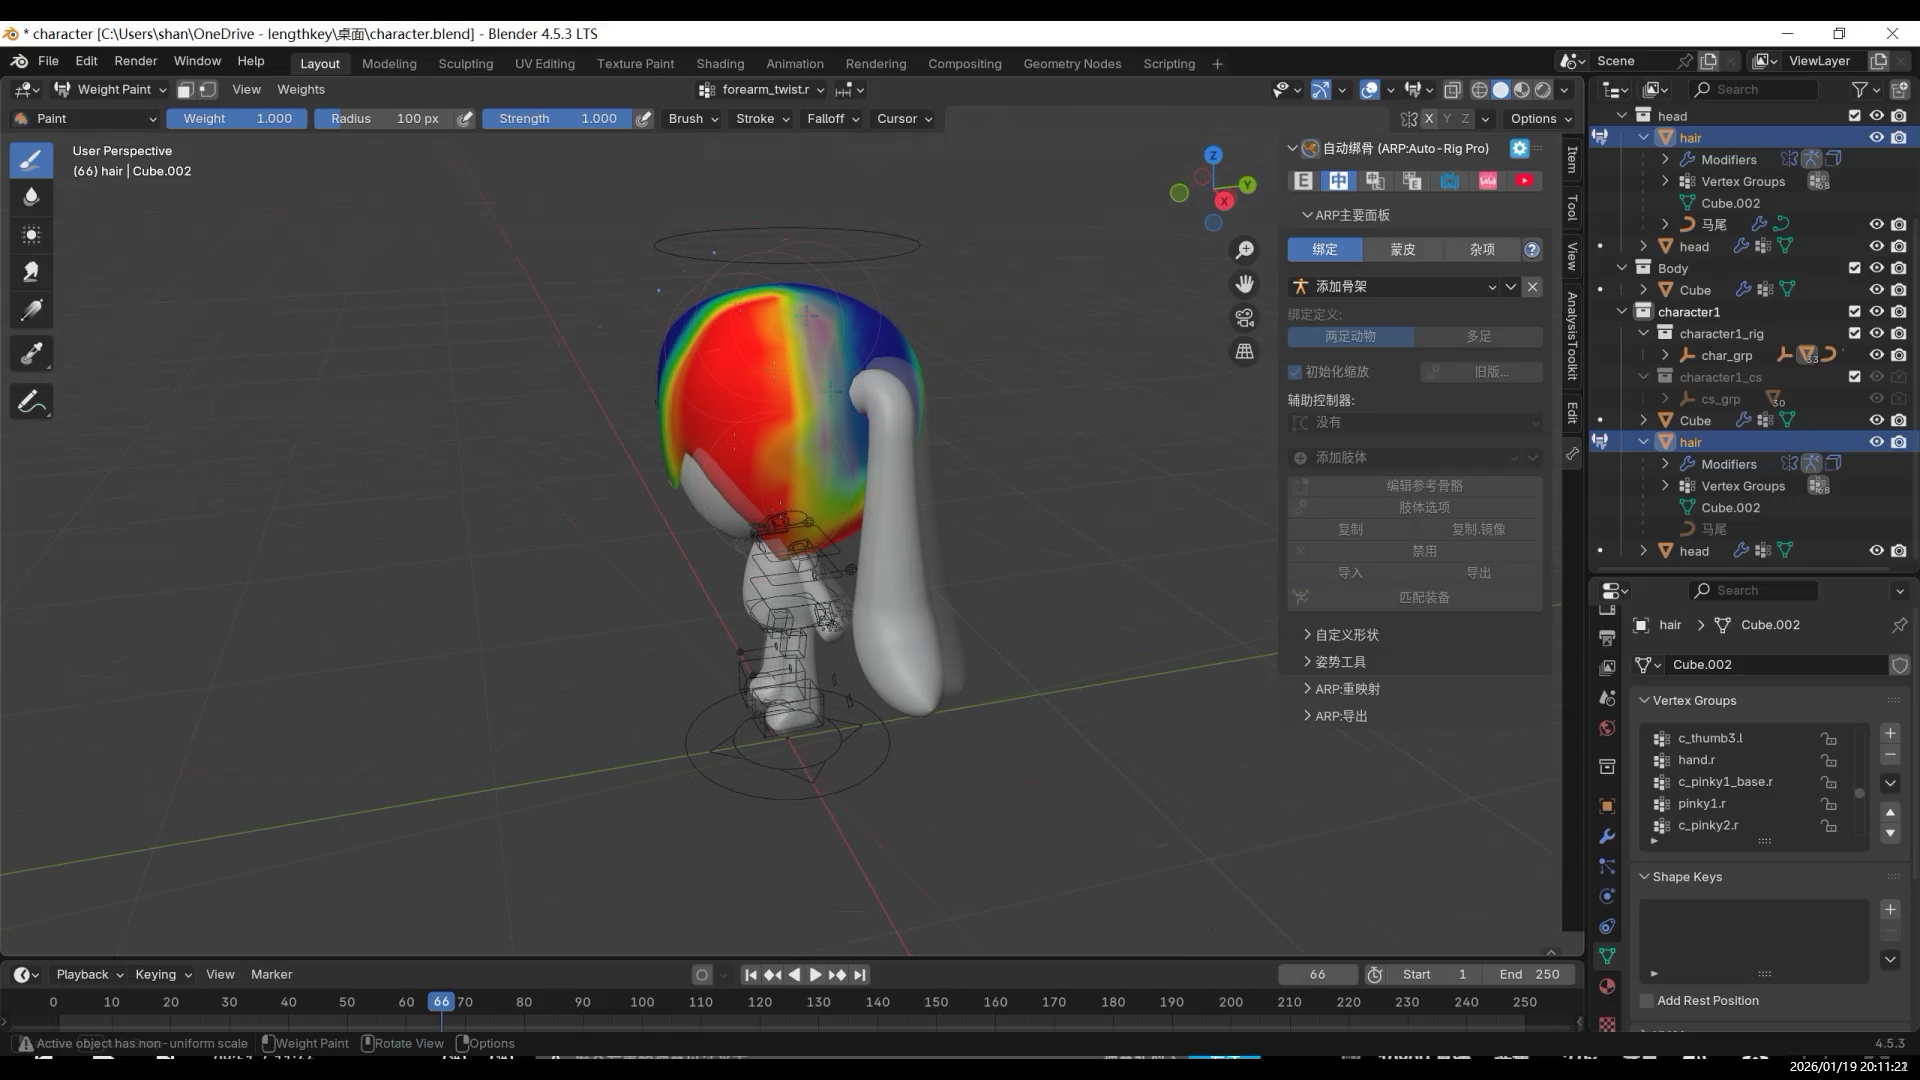
Task: Select the Smear weight tool
Action: pos(31,272)
